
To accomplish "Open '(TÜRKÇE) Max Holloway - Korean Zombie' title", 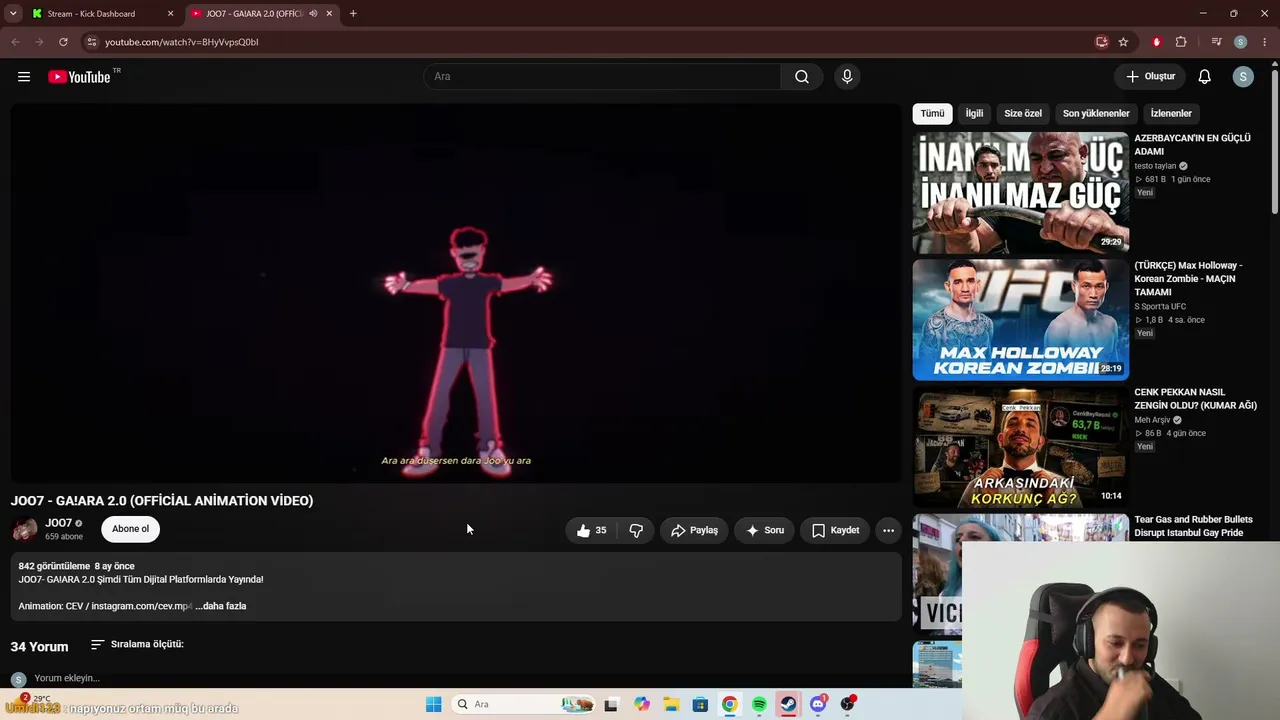I will (1188, 279).
